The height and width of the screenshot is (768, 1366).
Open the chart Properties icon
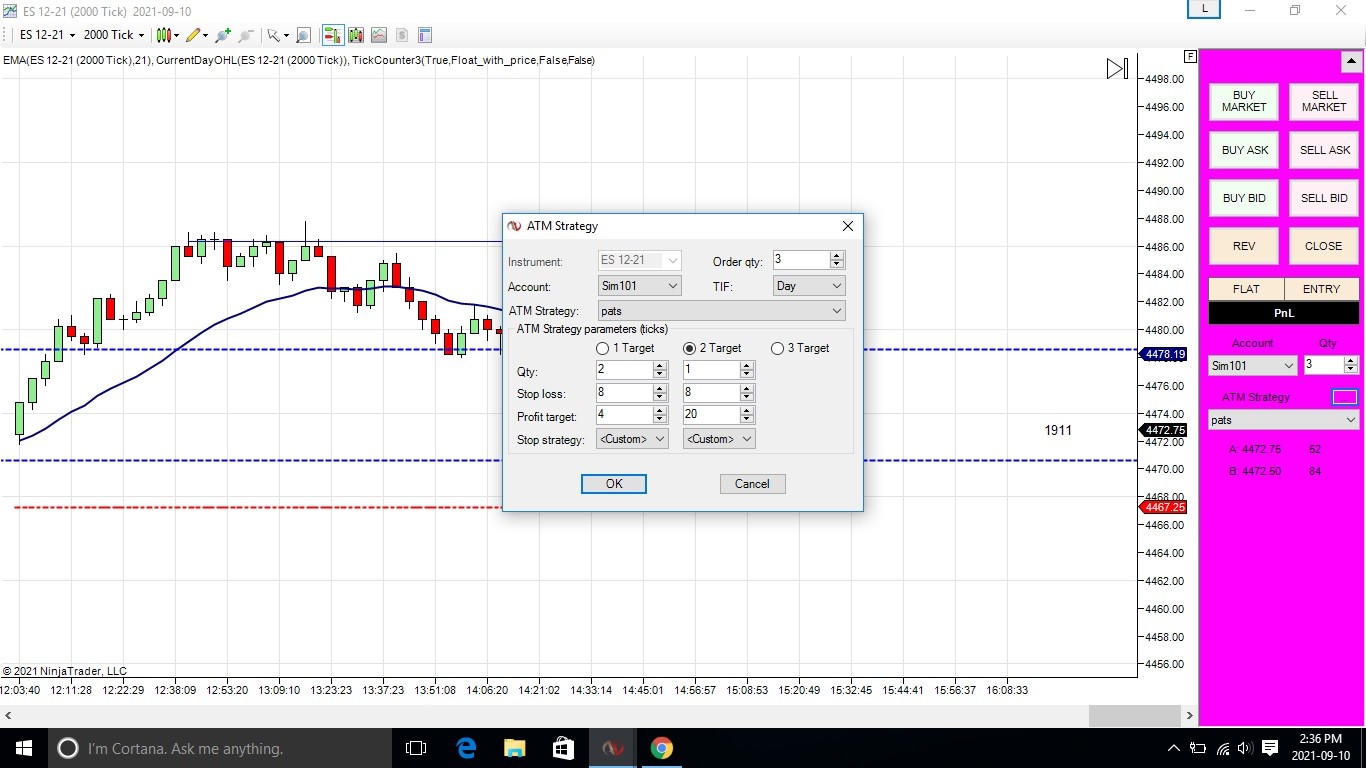(x=425, y=35)
